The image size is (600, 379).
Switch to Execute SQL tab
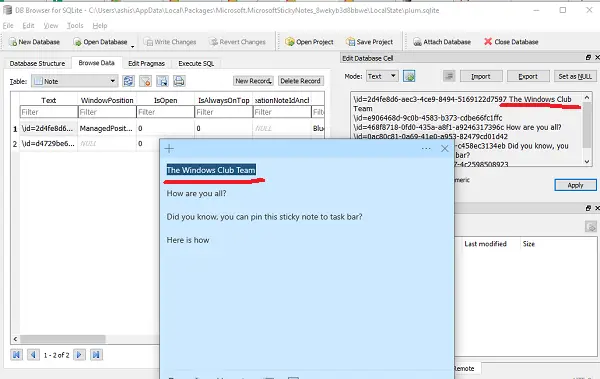[x=196, y=63]
